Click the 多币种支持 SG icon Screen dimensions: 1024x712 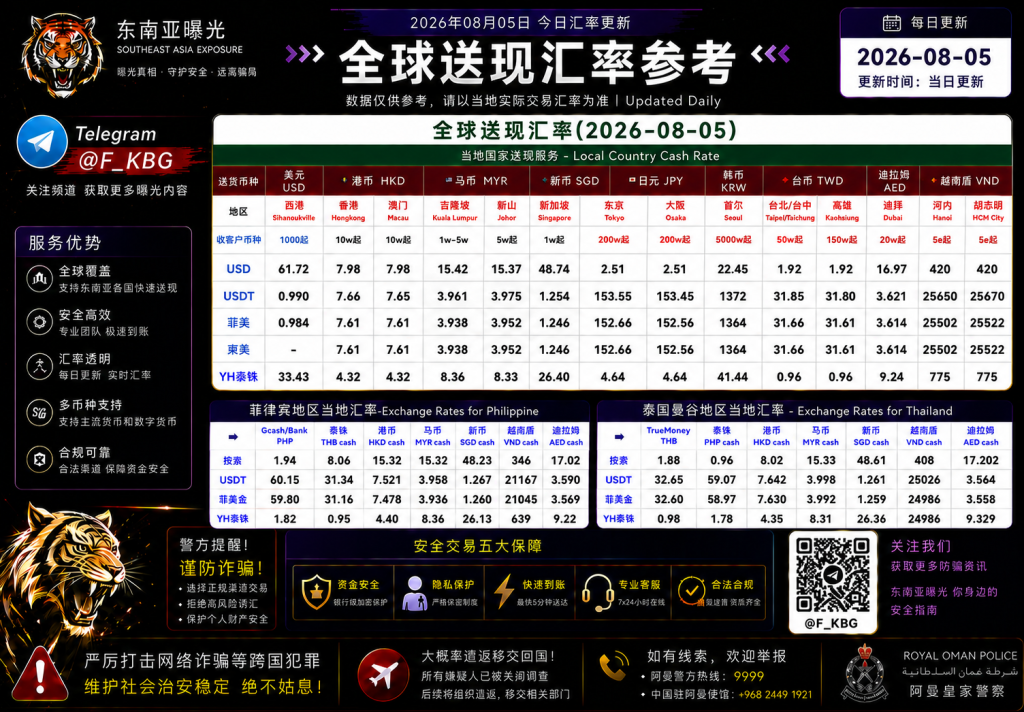(40, 413)
